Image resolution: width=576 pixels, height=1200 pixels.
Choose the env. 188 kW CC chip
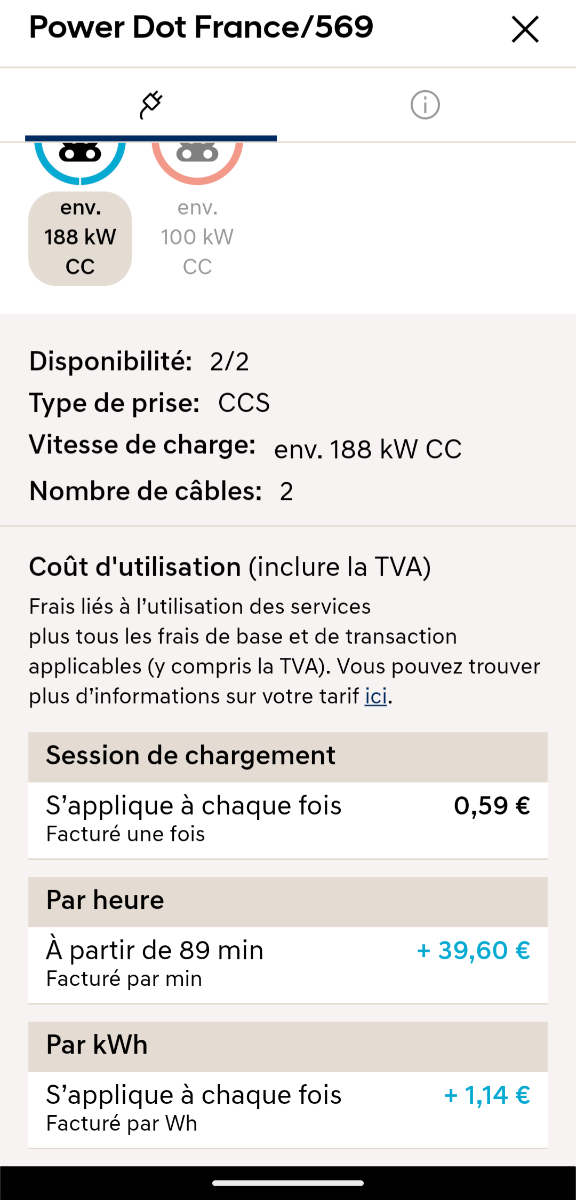tap(80, 238)
